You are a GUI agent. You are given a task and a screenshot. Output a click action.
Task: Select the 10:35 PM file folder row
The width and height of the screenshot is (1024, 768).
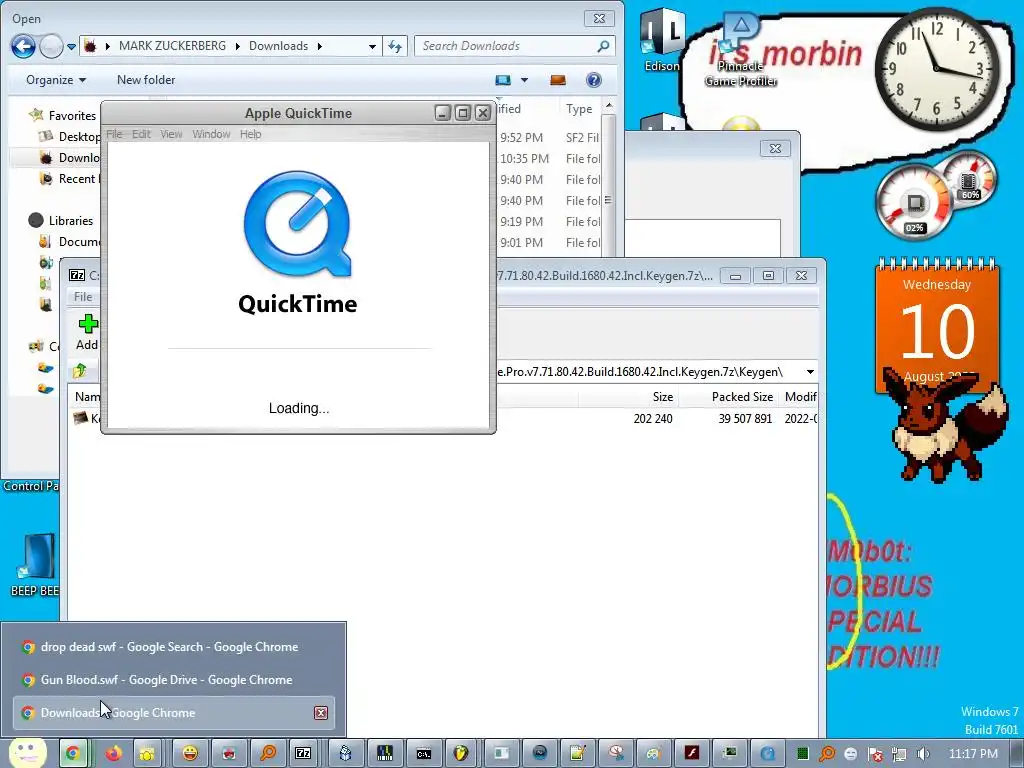click(x=549, y=159)
